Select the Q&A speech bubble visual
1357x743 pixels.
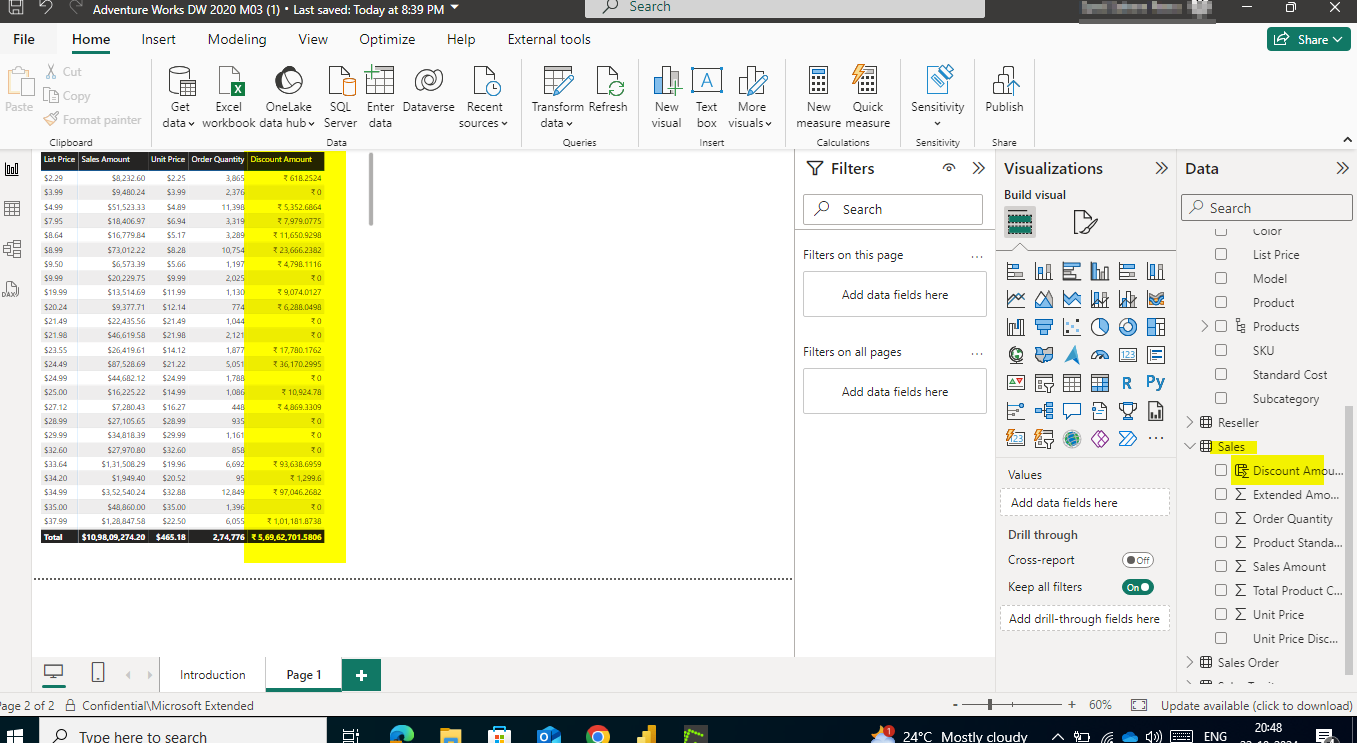[x=1071, y=411]
